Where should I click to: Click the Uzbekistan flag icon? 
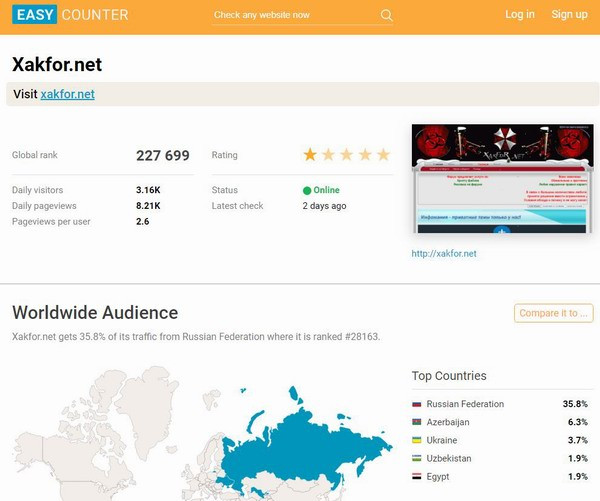(x=417, y=458)
